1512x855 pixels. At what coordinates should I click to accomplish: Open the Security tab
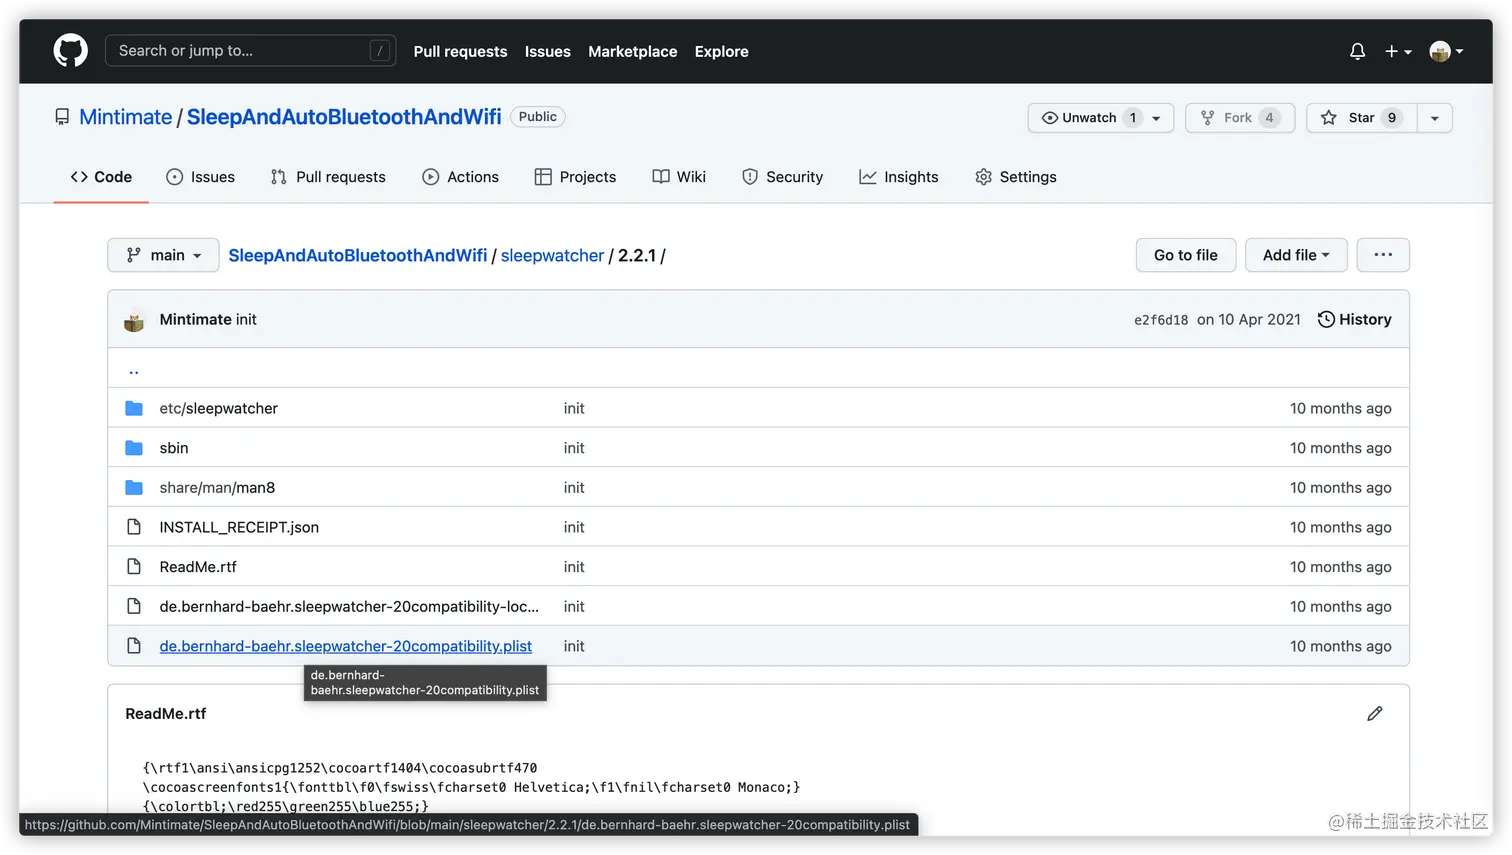783,177
